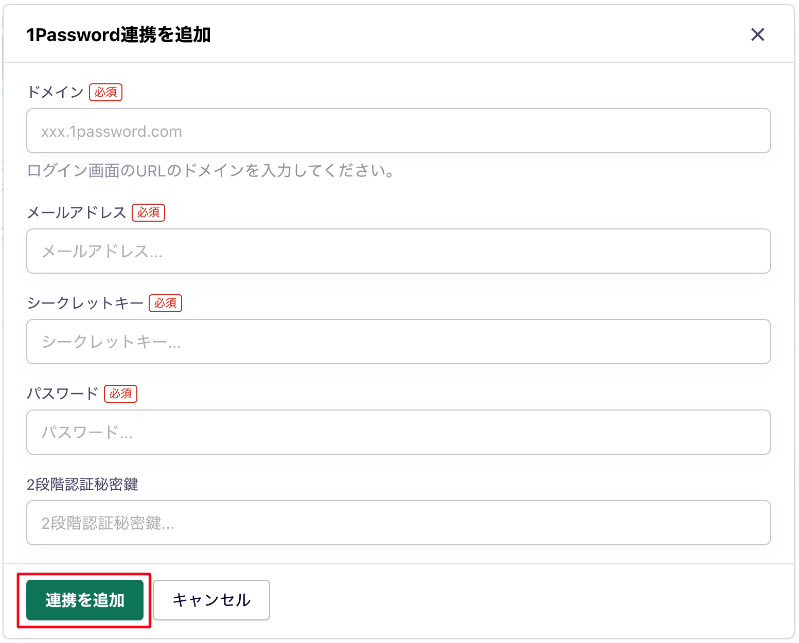Click the ログイン画面のURL helper text
The height and width of the screenshot is (643, 799).
coord(210,170)
